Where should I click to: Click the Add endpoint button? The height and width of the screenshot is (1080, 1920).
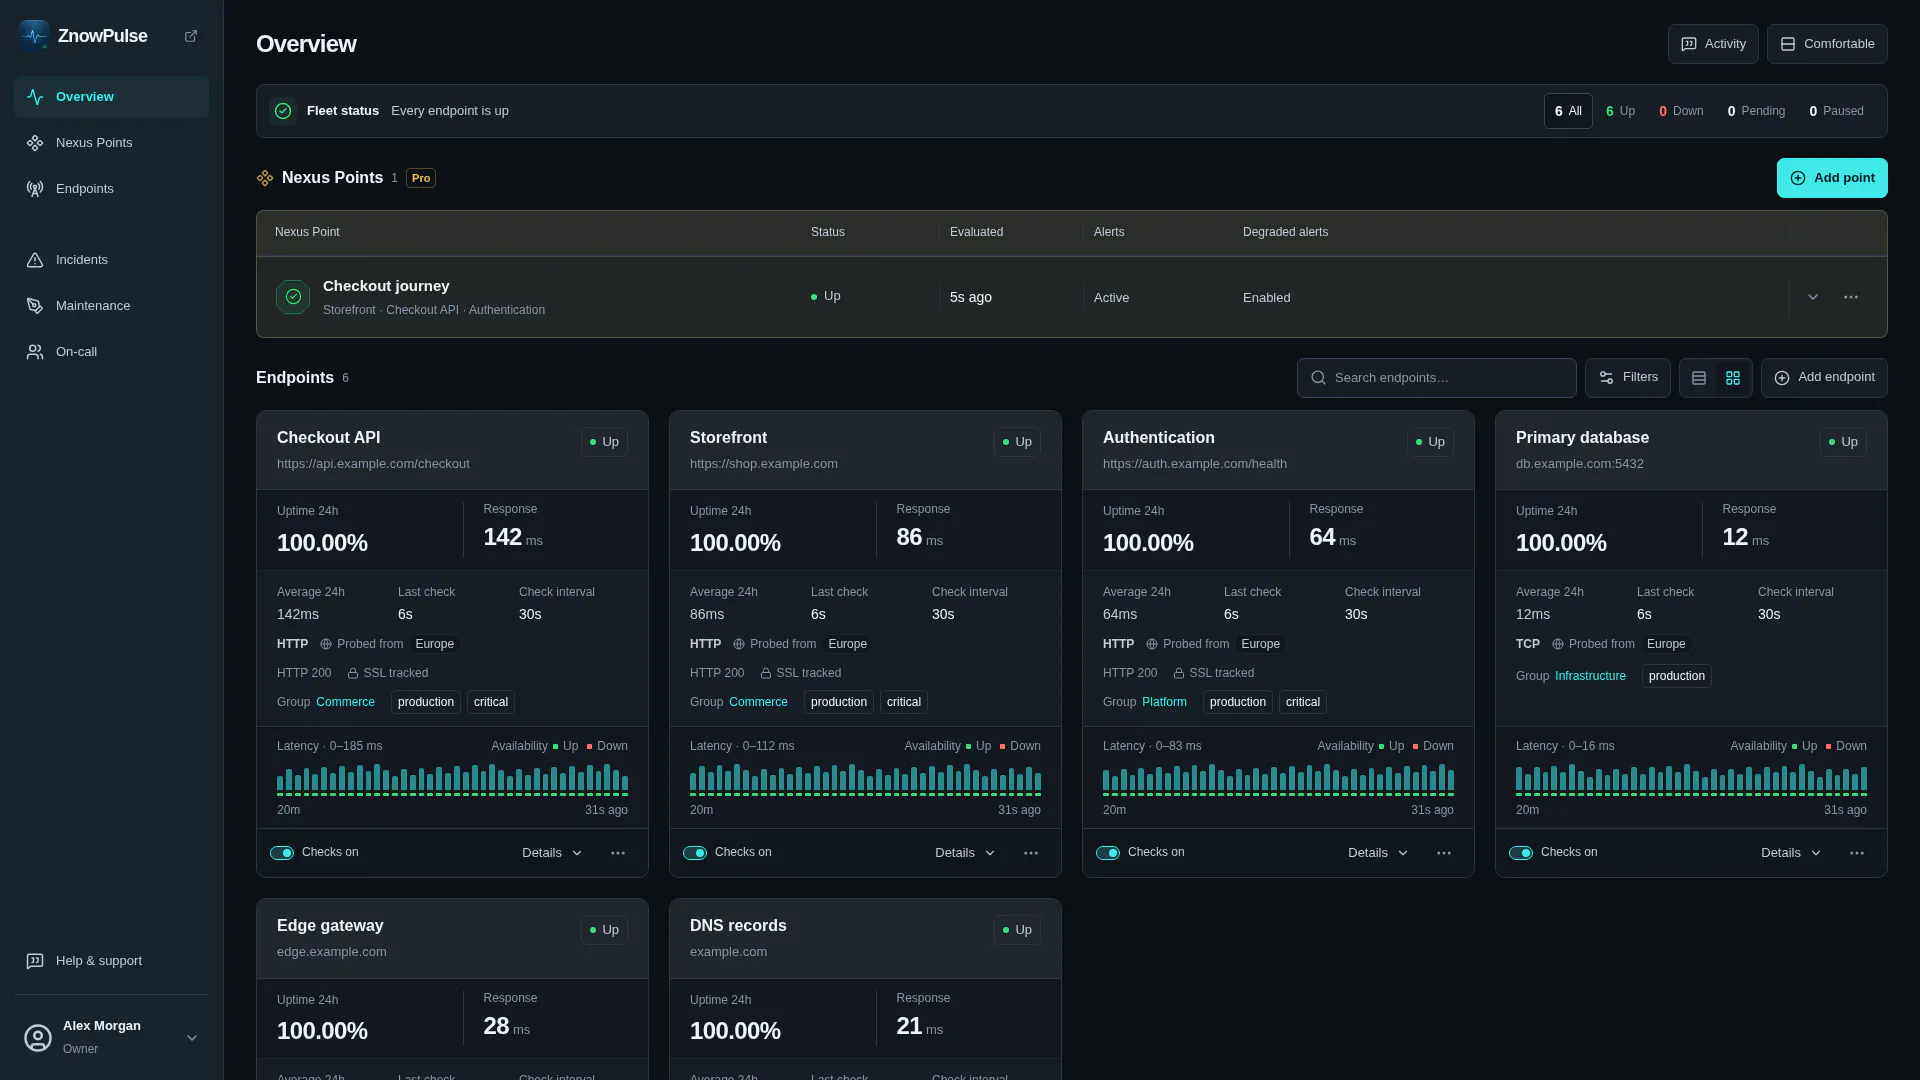pyautogui.click(x=1824, y=378)
